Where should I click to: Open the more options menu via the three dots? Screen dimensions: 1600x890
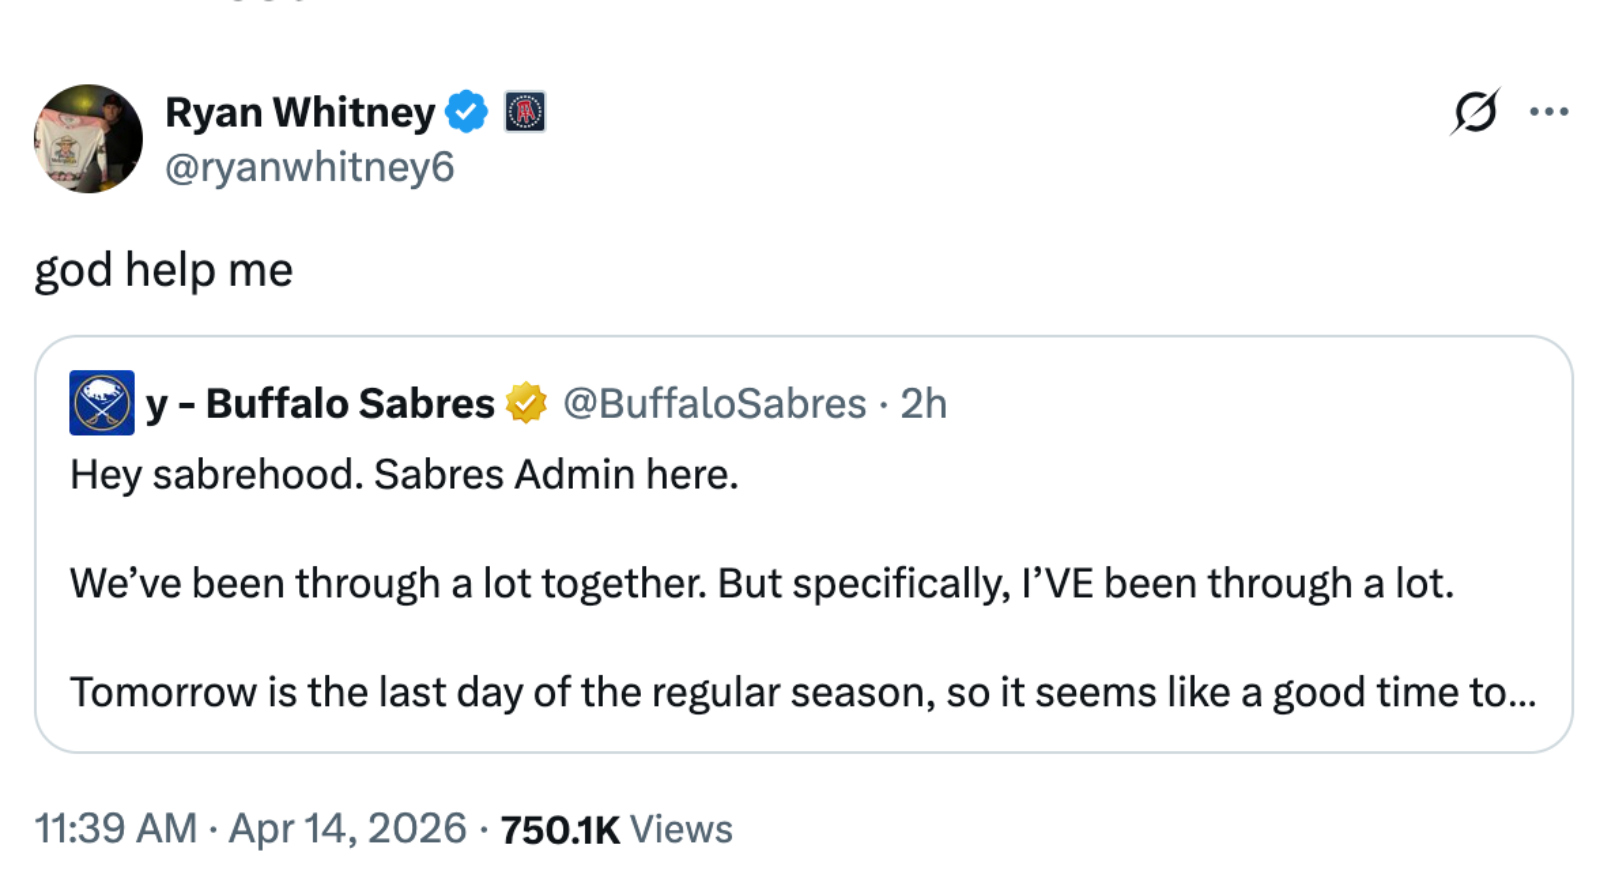[1547, 112]
